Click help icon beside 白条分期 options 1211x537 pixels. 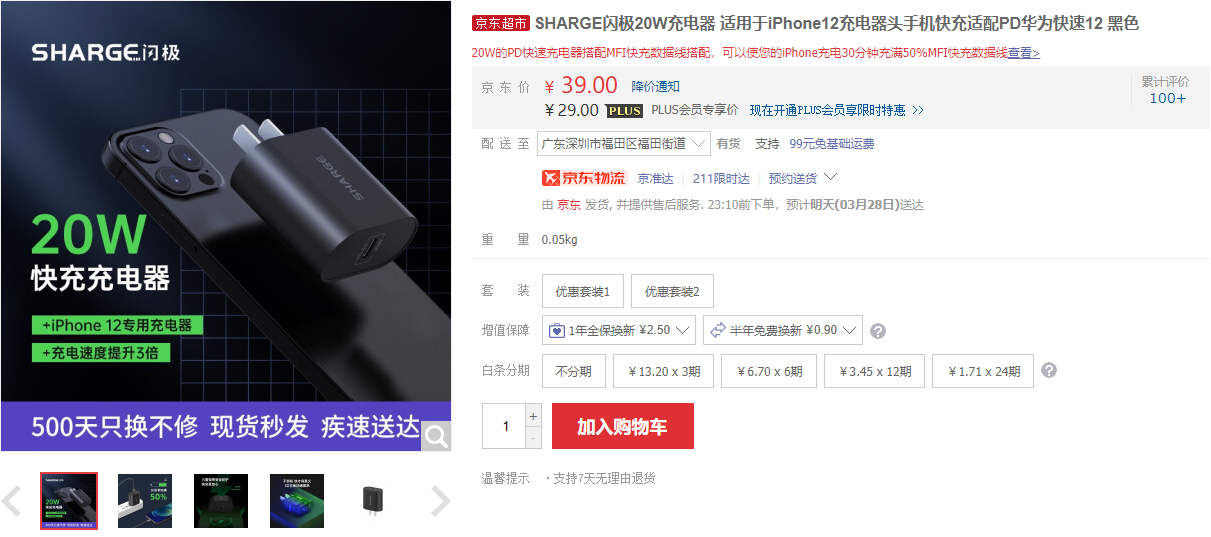click(x=1049, y=370)
